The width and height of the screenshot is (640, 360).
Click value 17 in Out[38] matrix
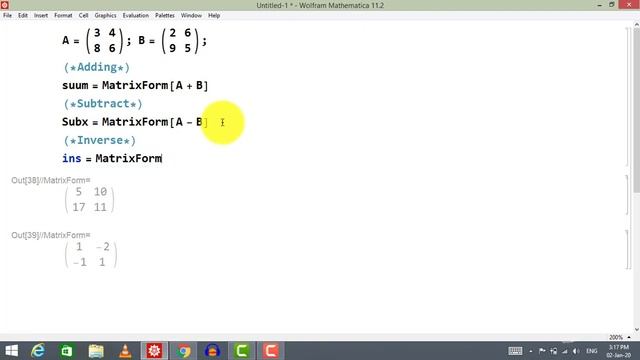click(79, 207)
